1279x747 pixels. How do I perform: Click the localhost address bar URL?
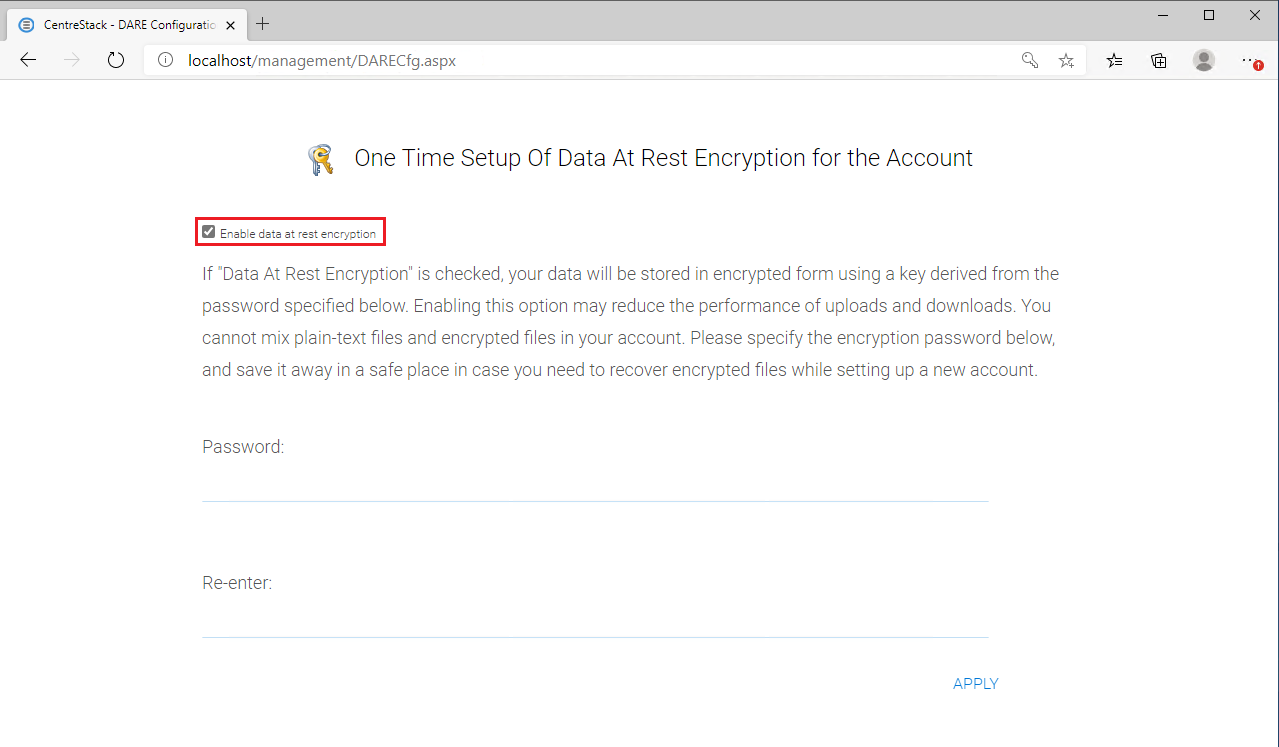coord(322,60)
